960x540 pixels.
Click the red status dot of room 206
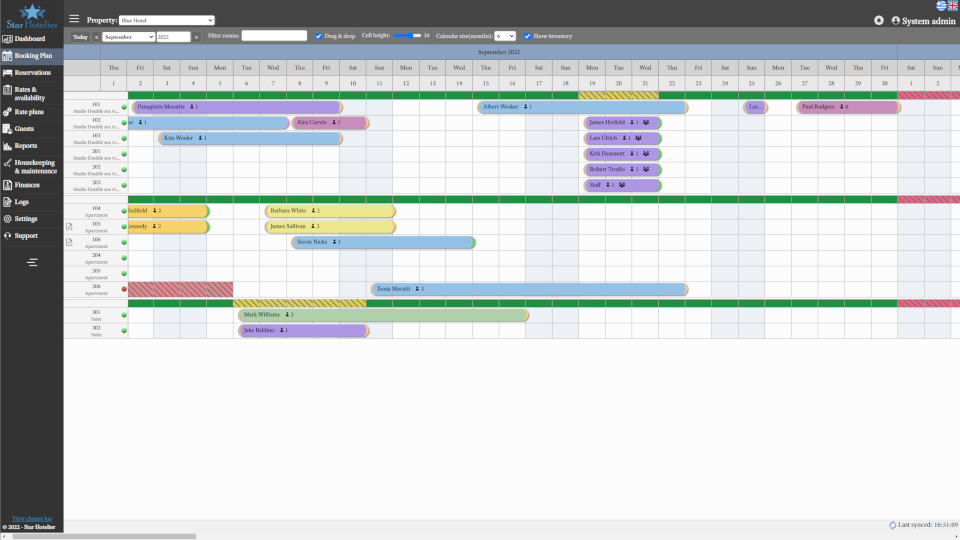coord(124,289)
